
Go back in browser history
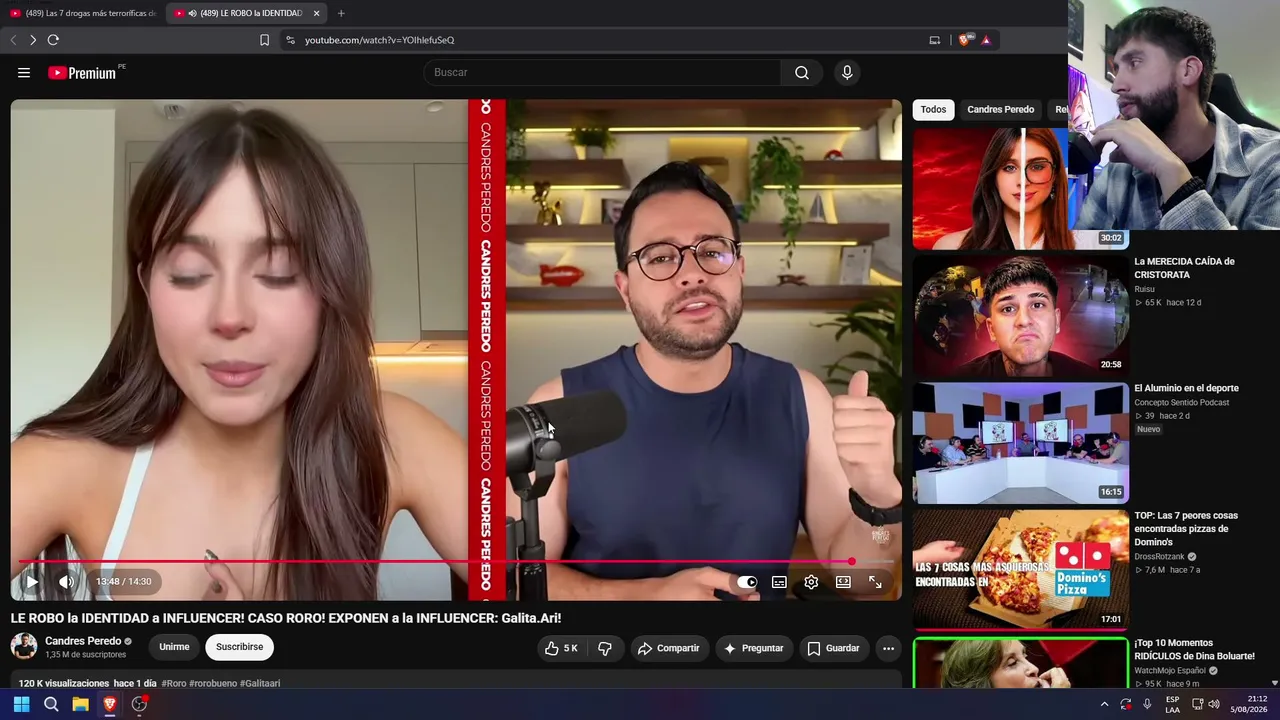coord(13,40)
